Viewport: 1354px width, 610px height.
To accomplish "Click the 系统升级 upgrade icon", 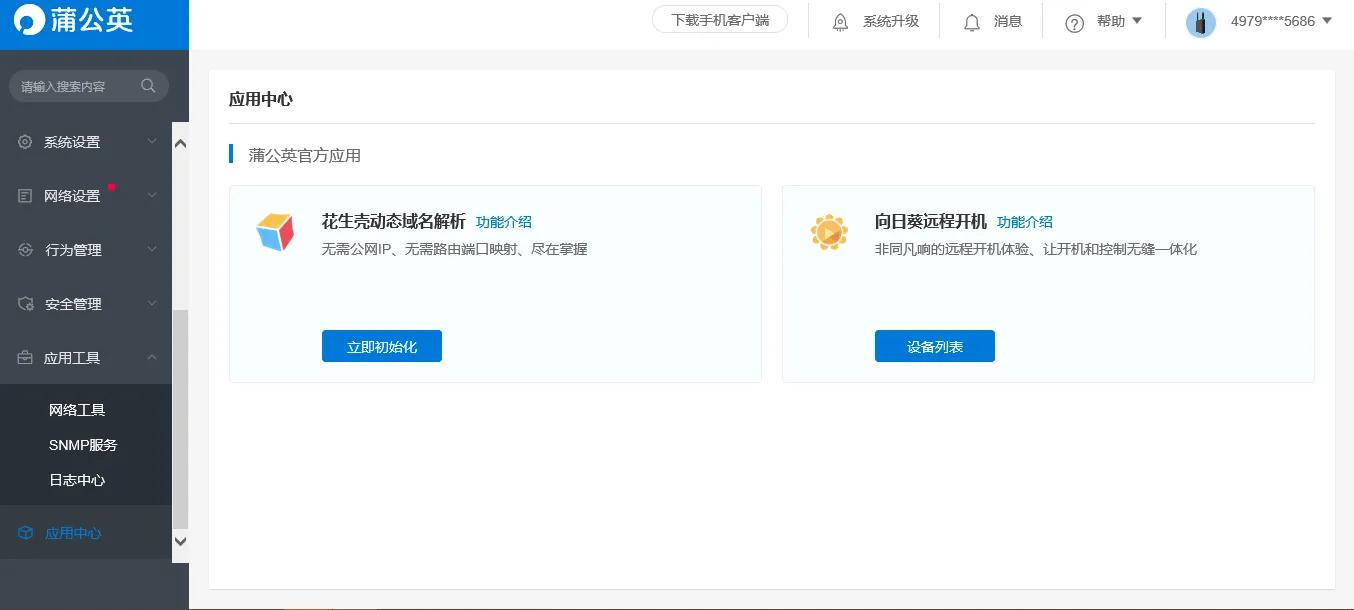I will (840, 21).
